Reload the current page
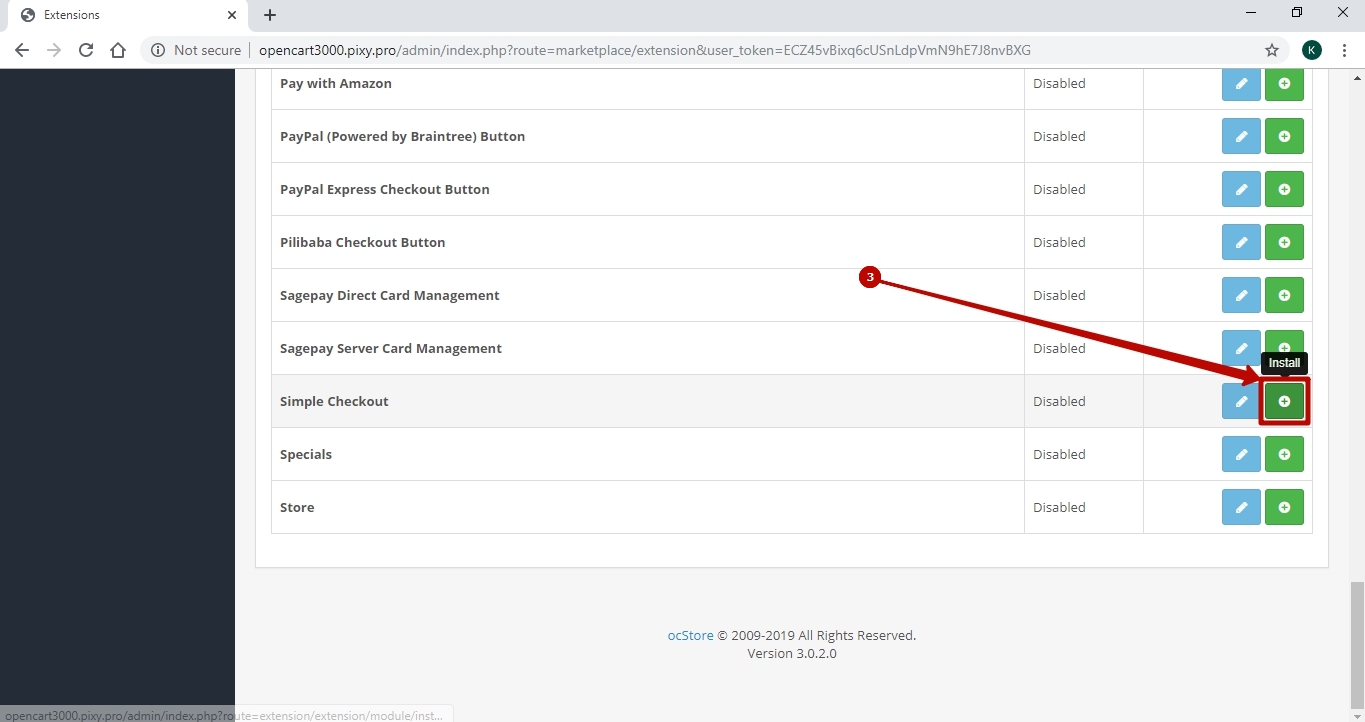Image resolution: width=1365 pixels, height=722 pixels. pos(86,50)
